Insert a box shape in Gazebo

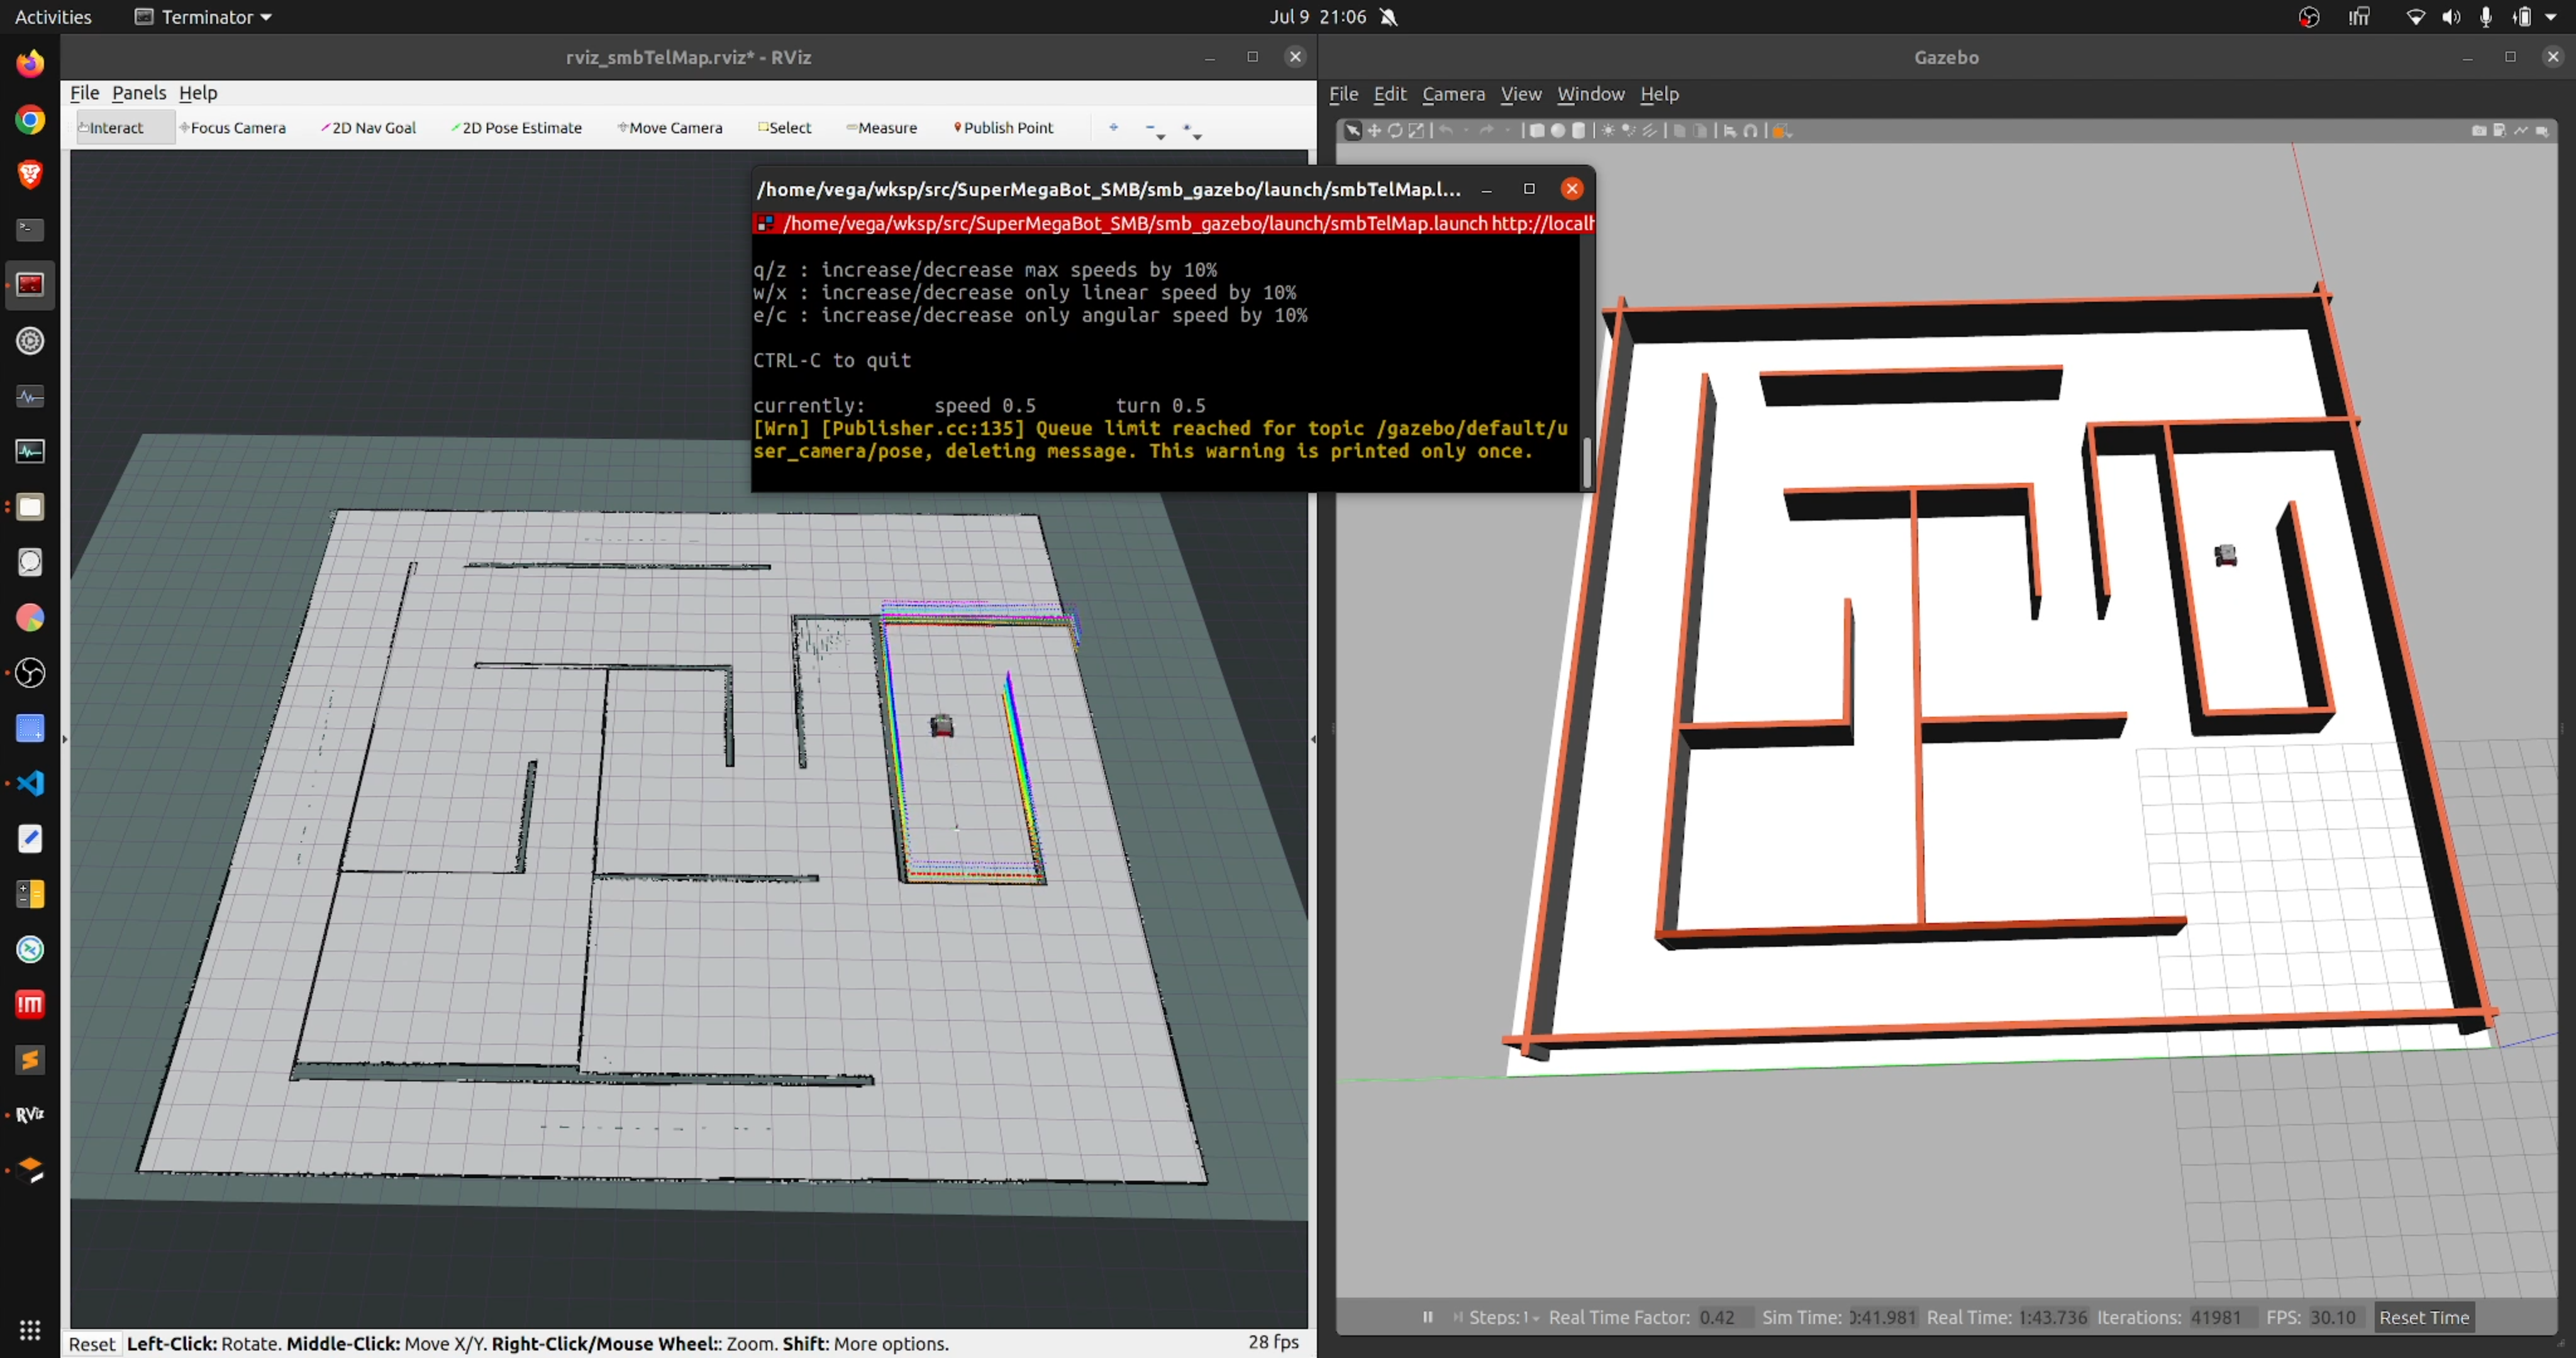click(x=1537, y=131)
